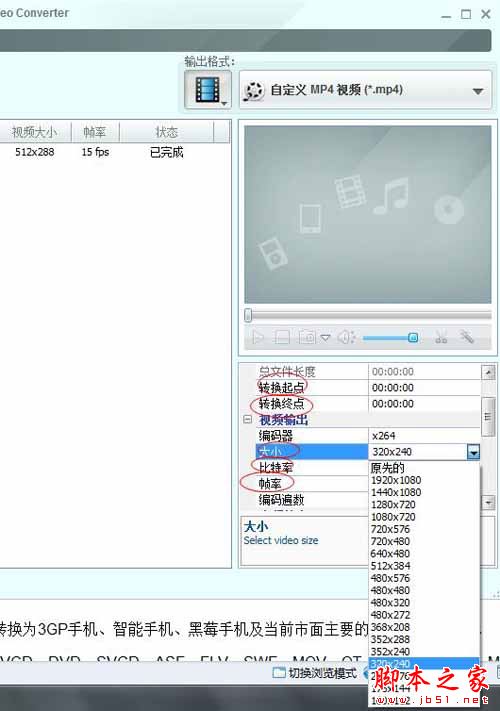Select the 512x288 cell in the file row

tap(34, 152)
